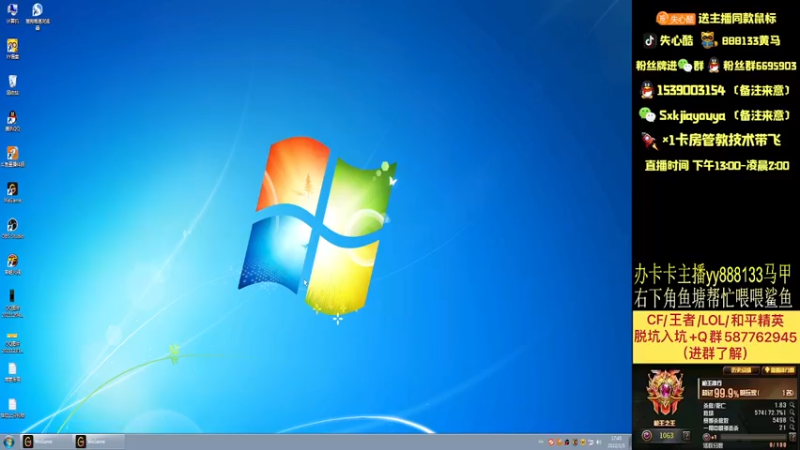Open the OBS Studio desktop shortcut

pyautogui.click(x=12, y=229)
